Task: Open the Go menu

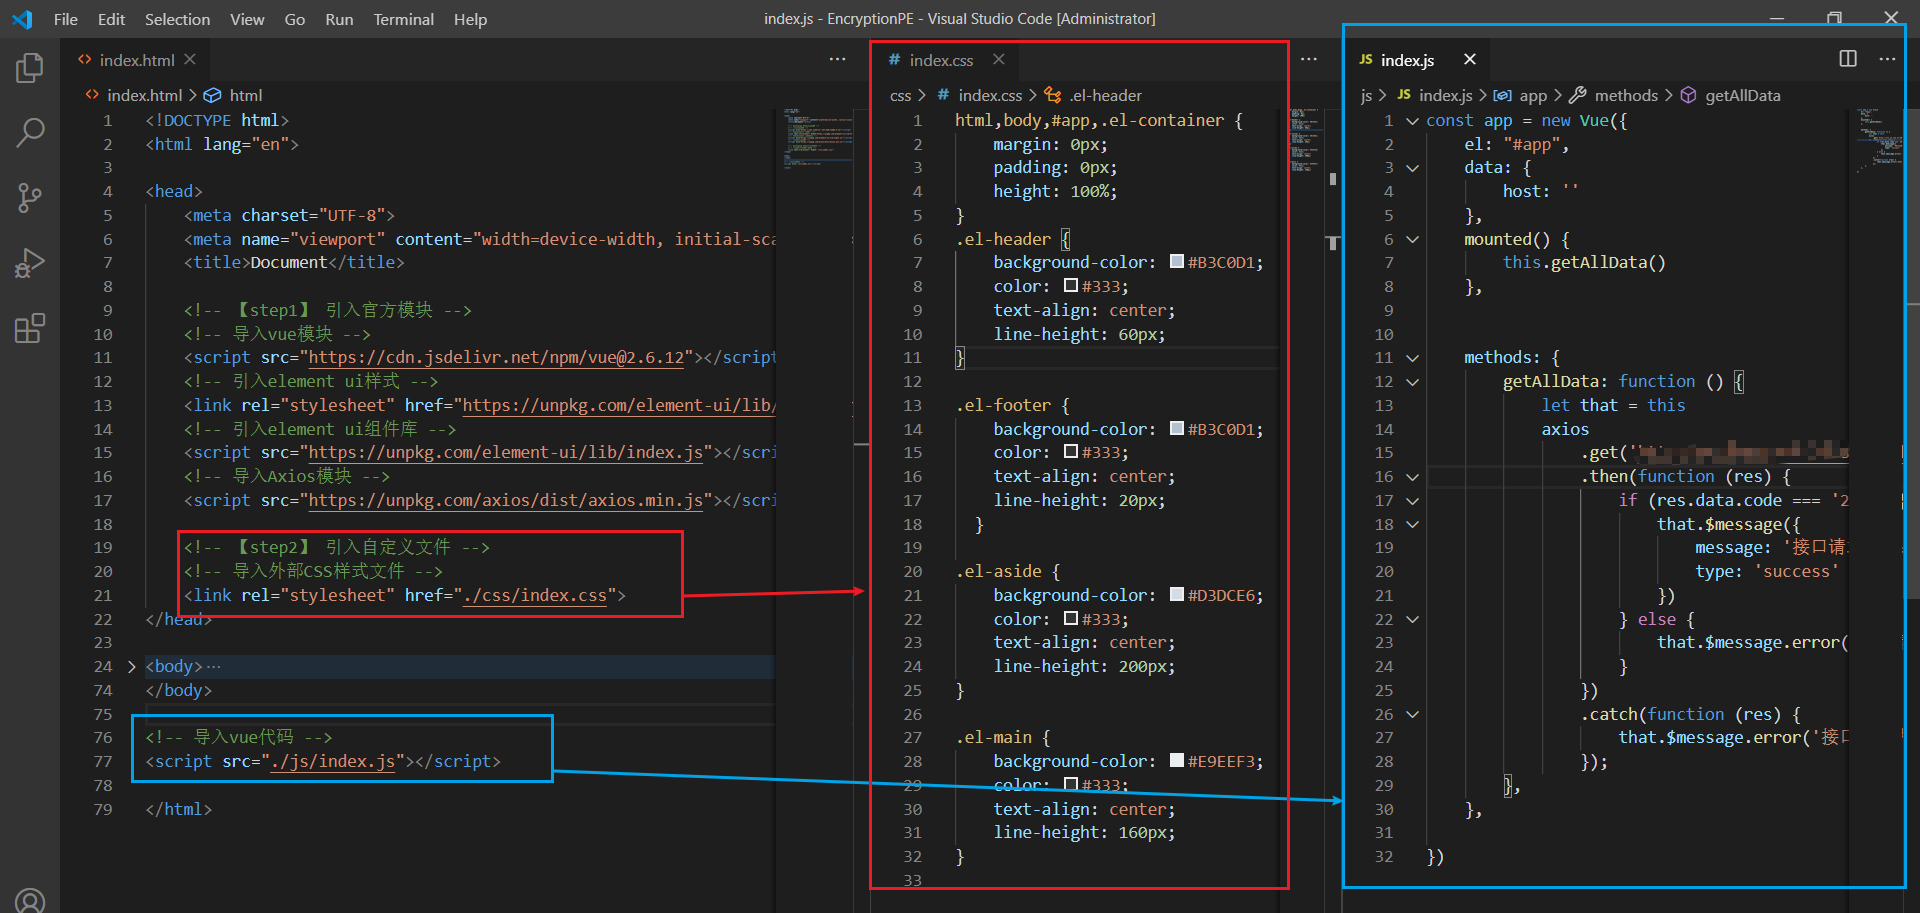Action: tap(295, 19)
